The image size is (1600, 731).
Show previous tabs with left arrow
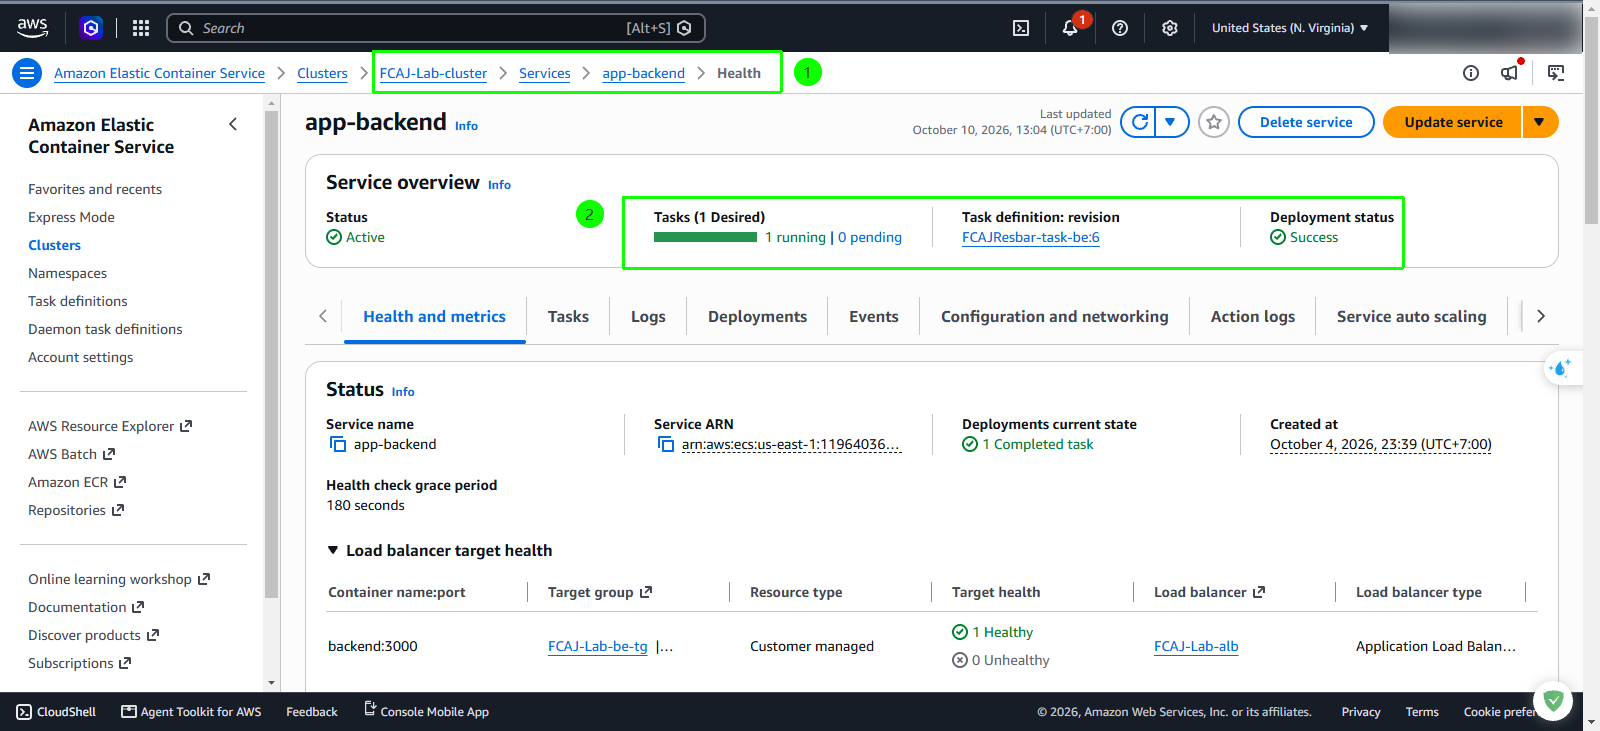tap(323, 316)
